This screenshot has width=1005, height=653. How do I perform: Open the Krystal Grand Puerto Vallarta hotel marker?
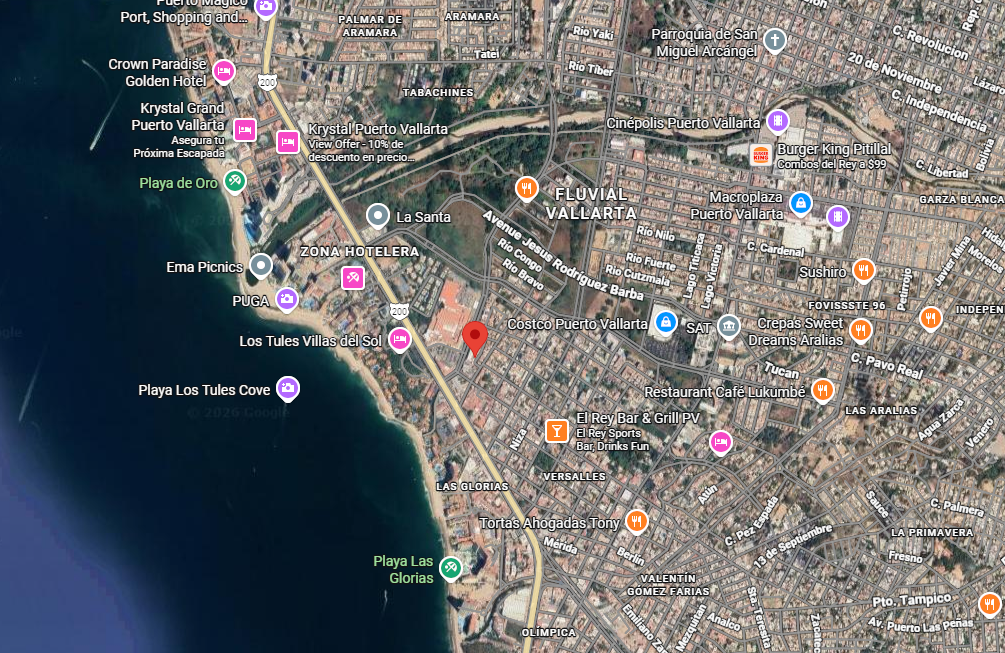[x=245, y=130]
